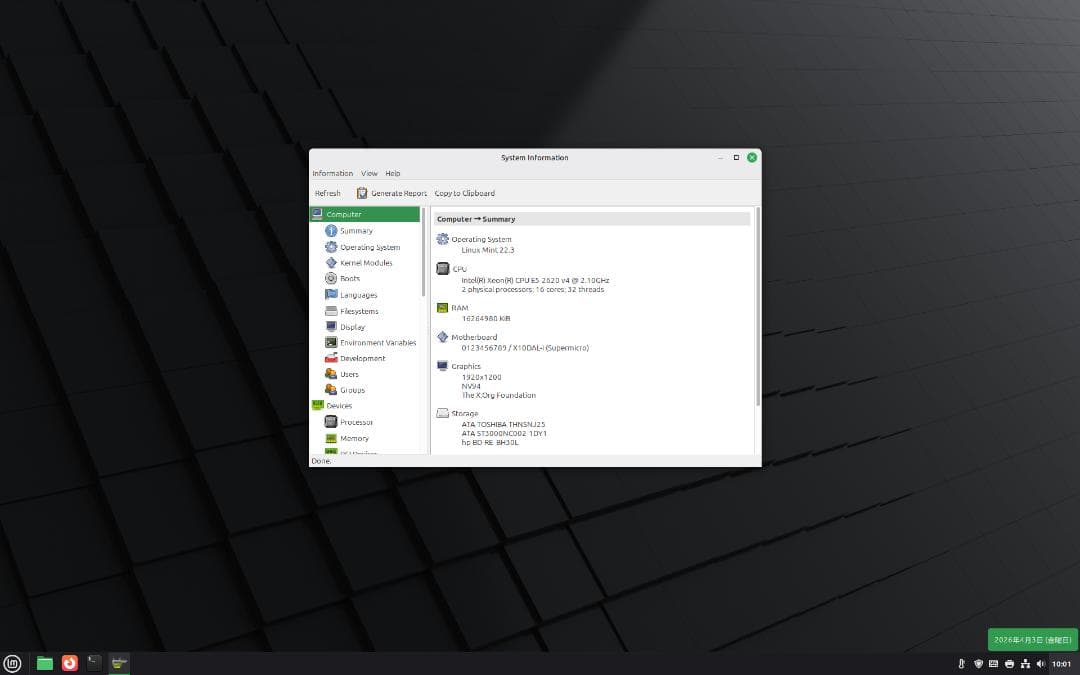Click the Refresh toolbar button
Screen dimensions: 1080x675
(x=328, y=194)
